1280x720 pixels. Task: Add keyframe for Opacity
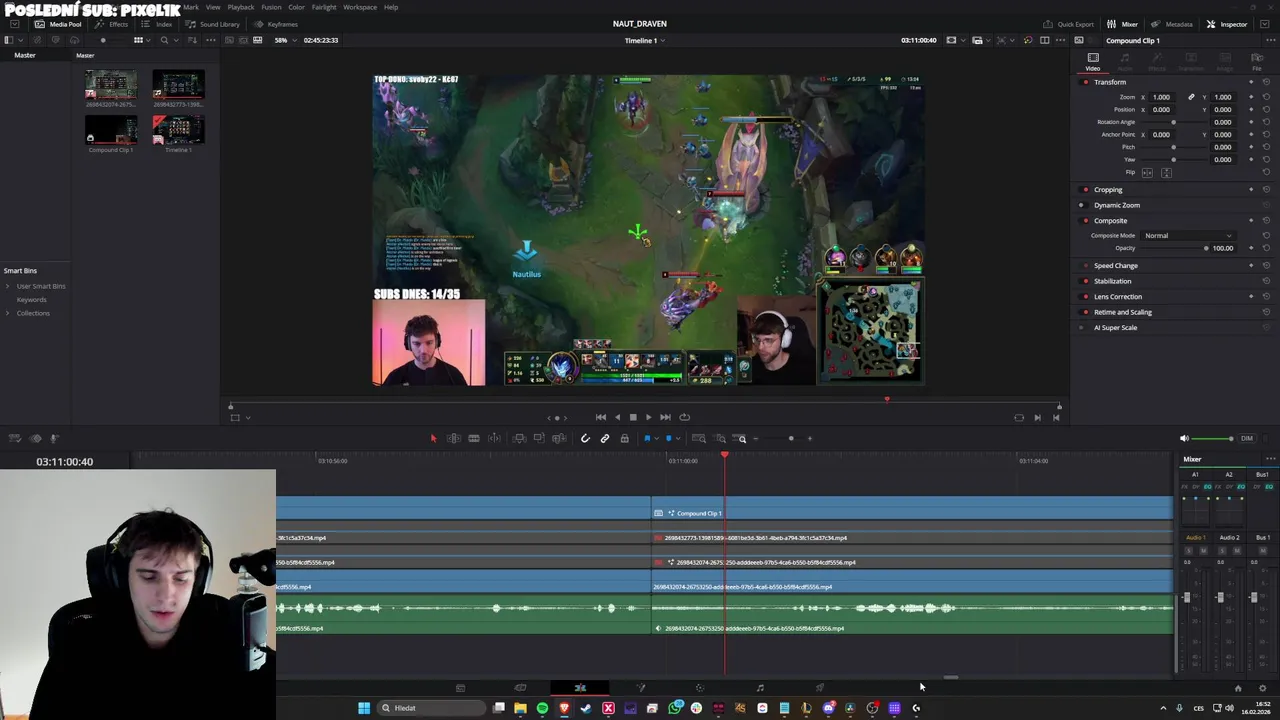click(x=1251, y=248)
